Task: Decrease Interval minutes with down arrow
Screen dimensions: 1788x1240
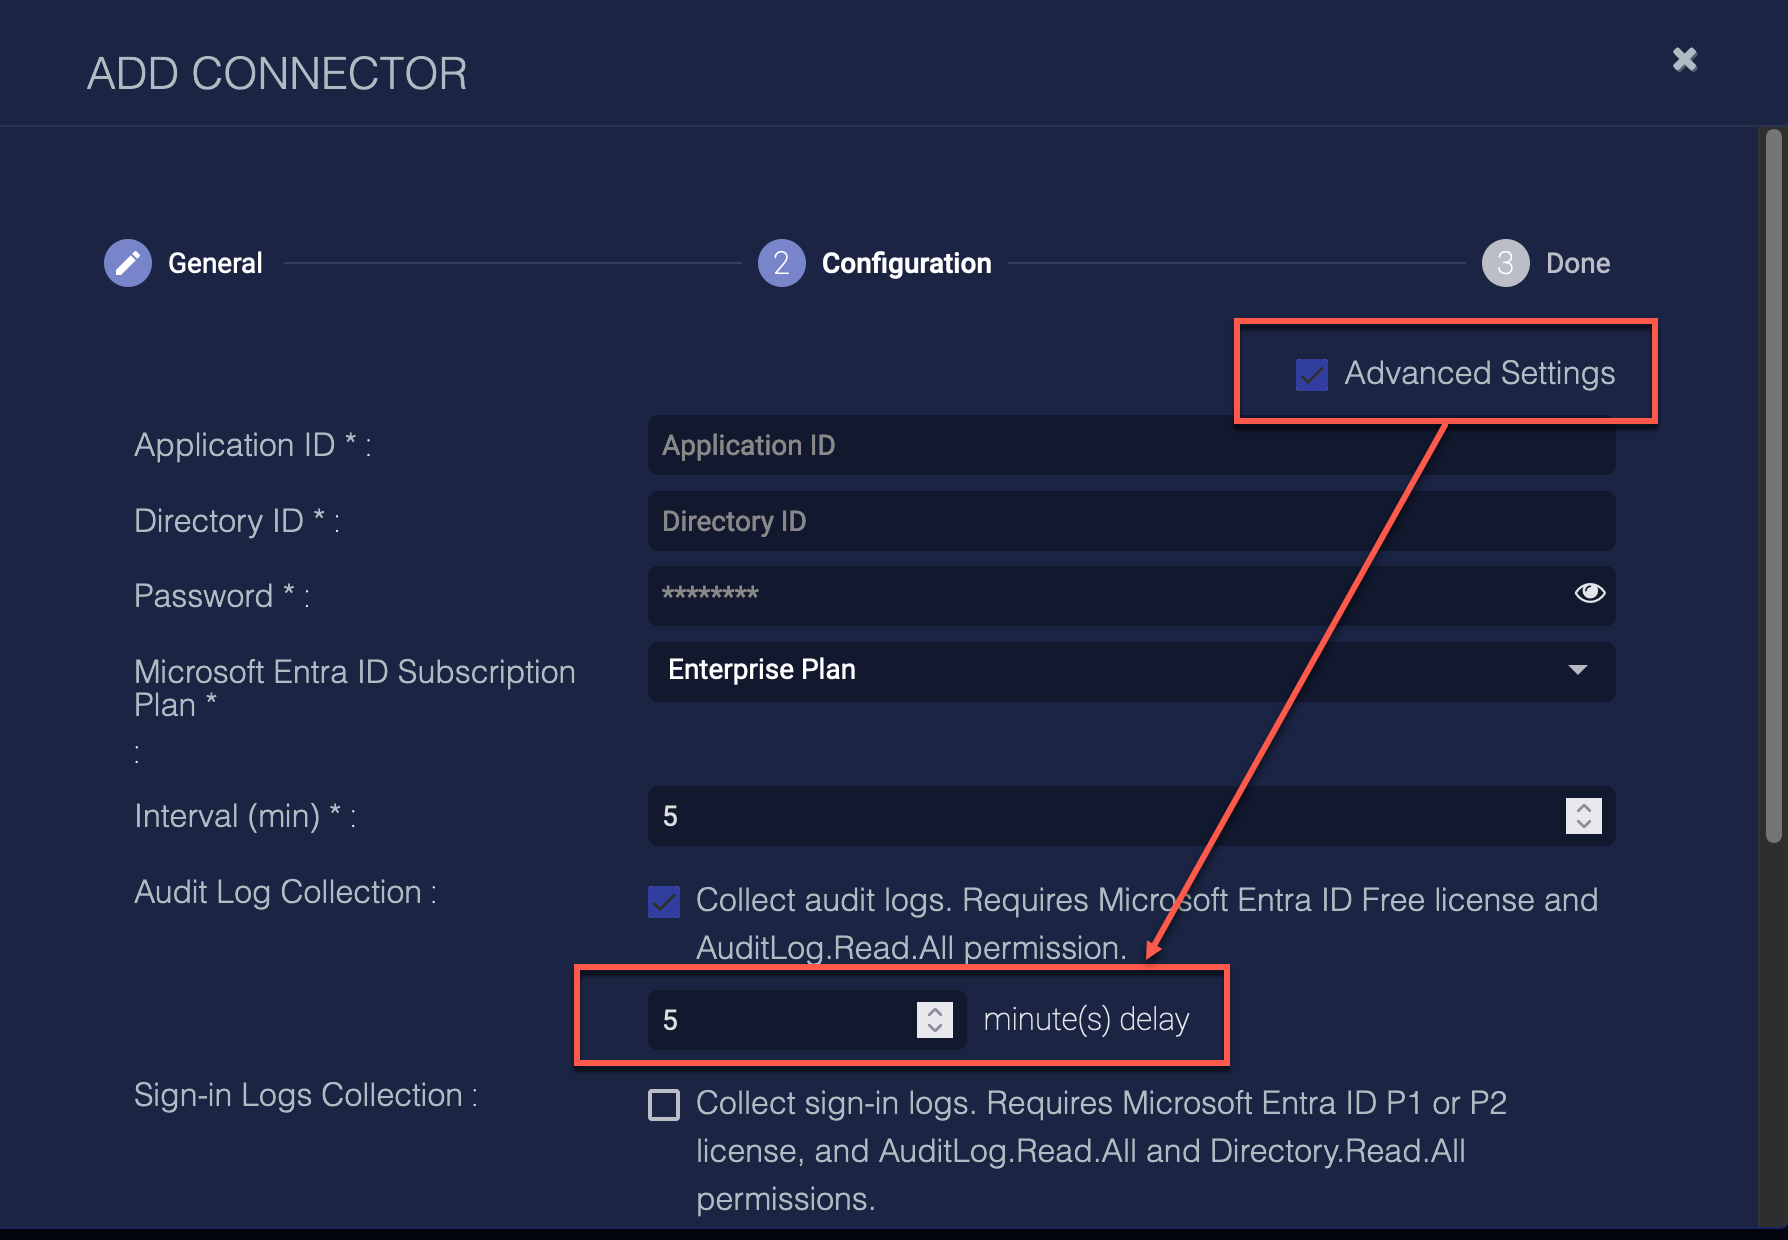Action: (x=1584, y=825)
